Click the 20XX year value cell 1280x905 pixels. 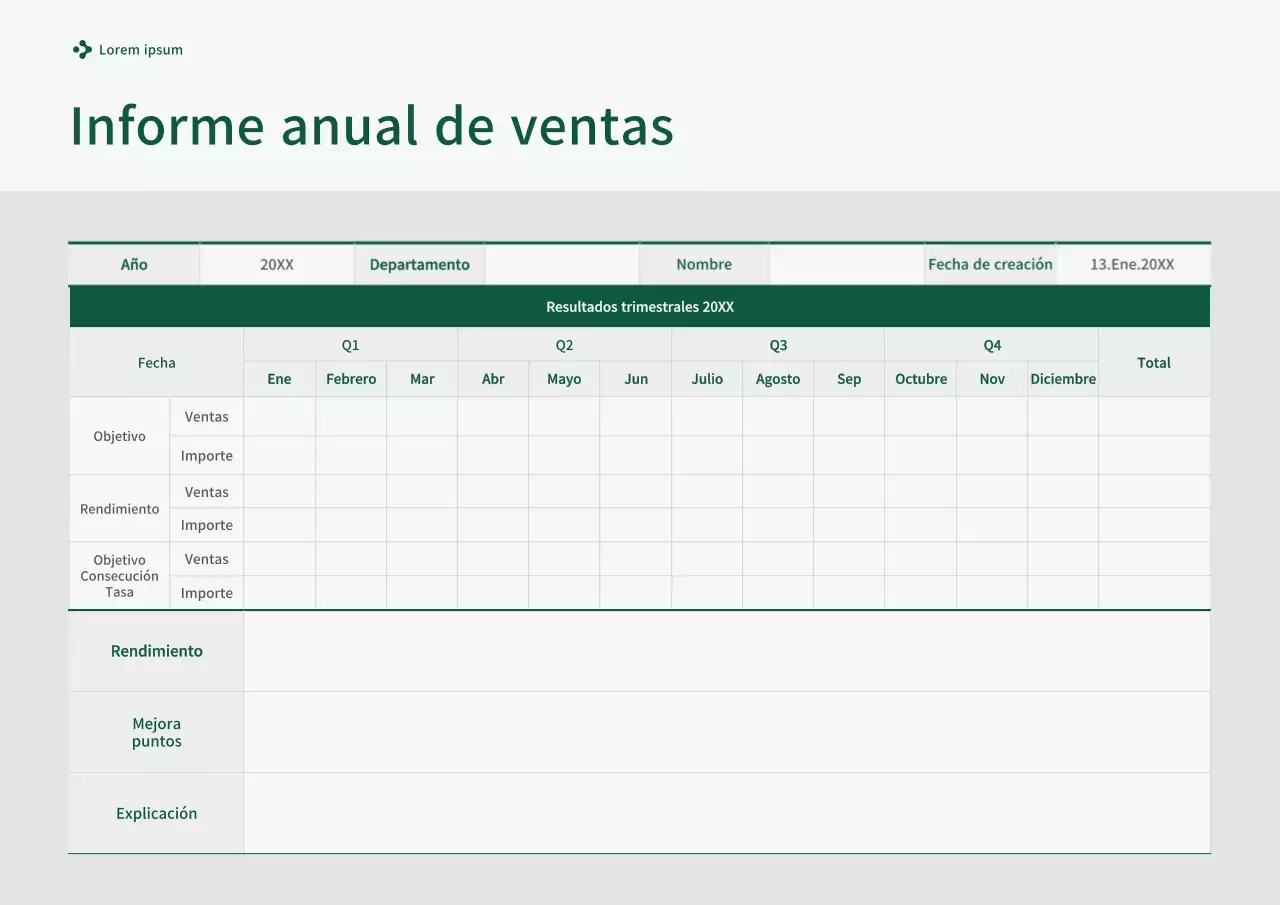point(276,264)
